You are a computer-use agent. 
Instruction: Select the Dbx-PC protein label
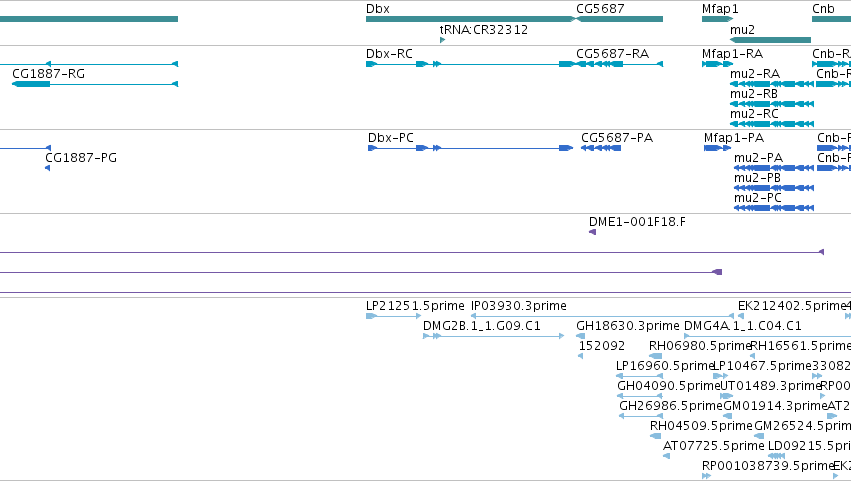(x=391, y=138)
